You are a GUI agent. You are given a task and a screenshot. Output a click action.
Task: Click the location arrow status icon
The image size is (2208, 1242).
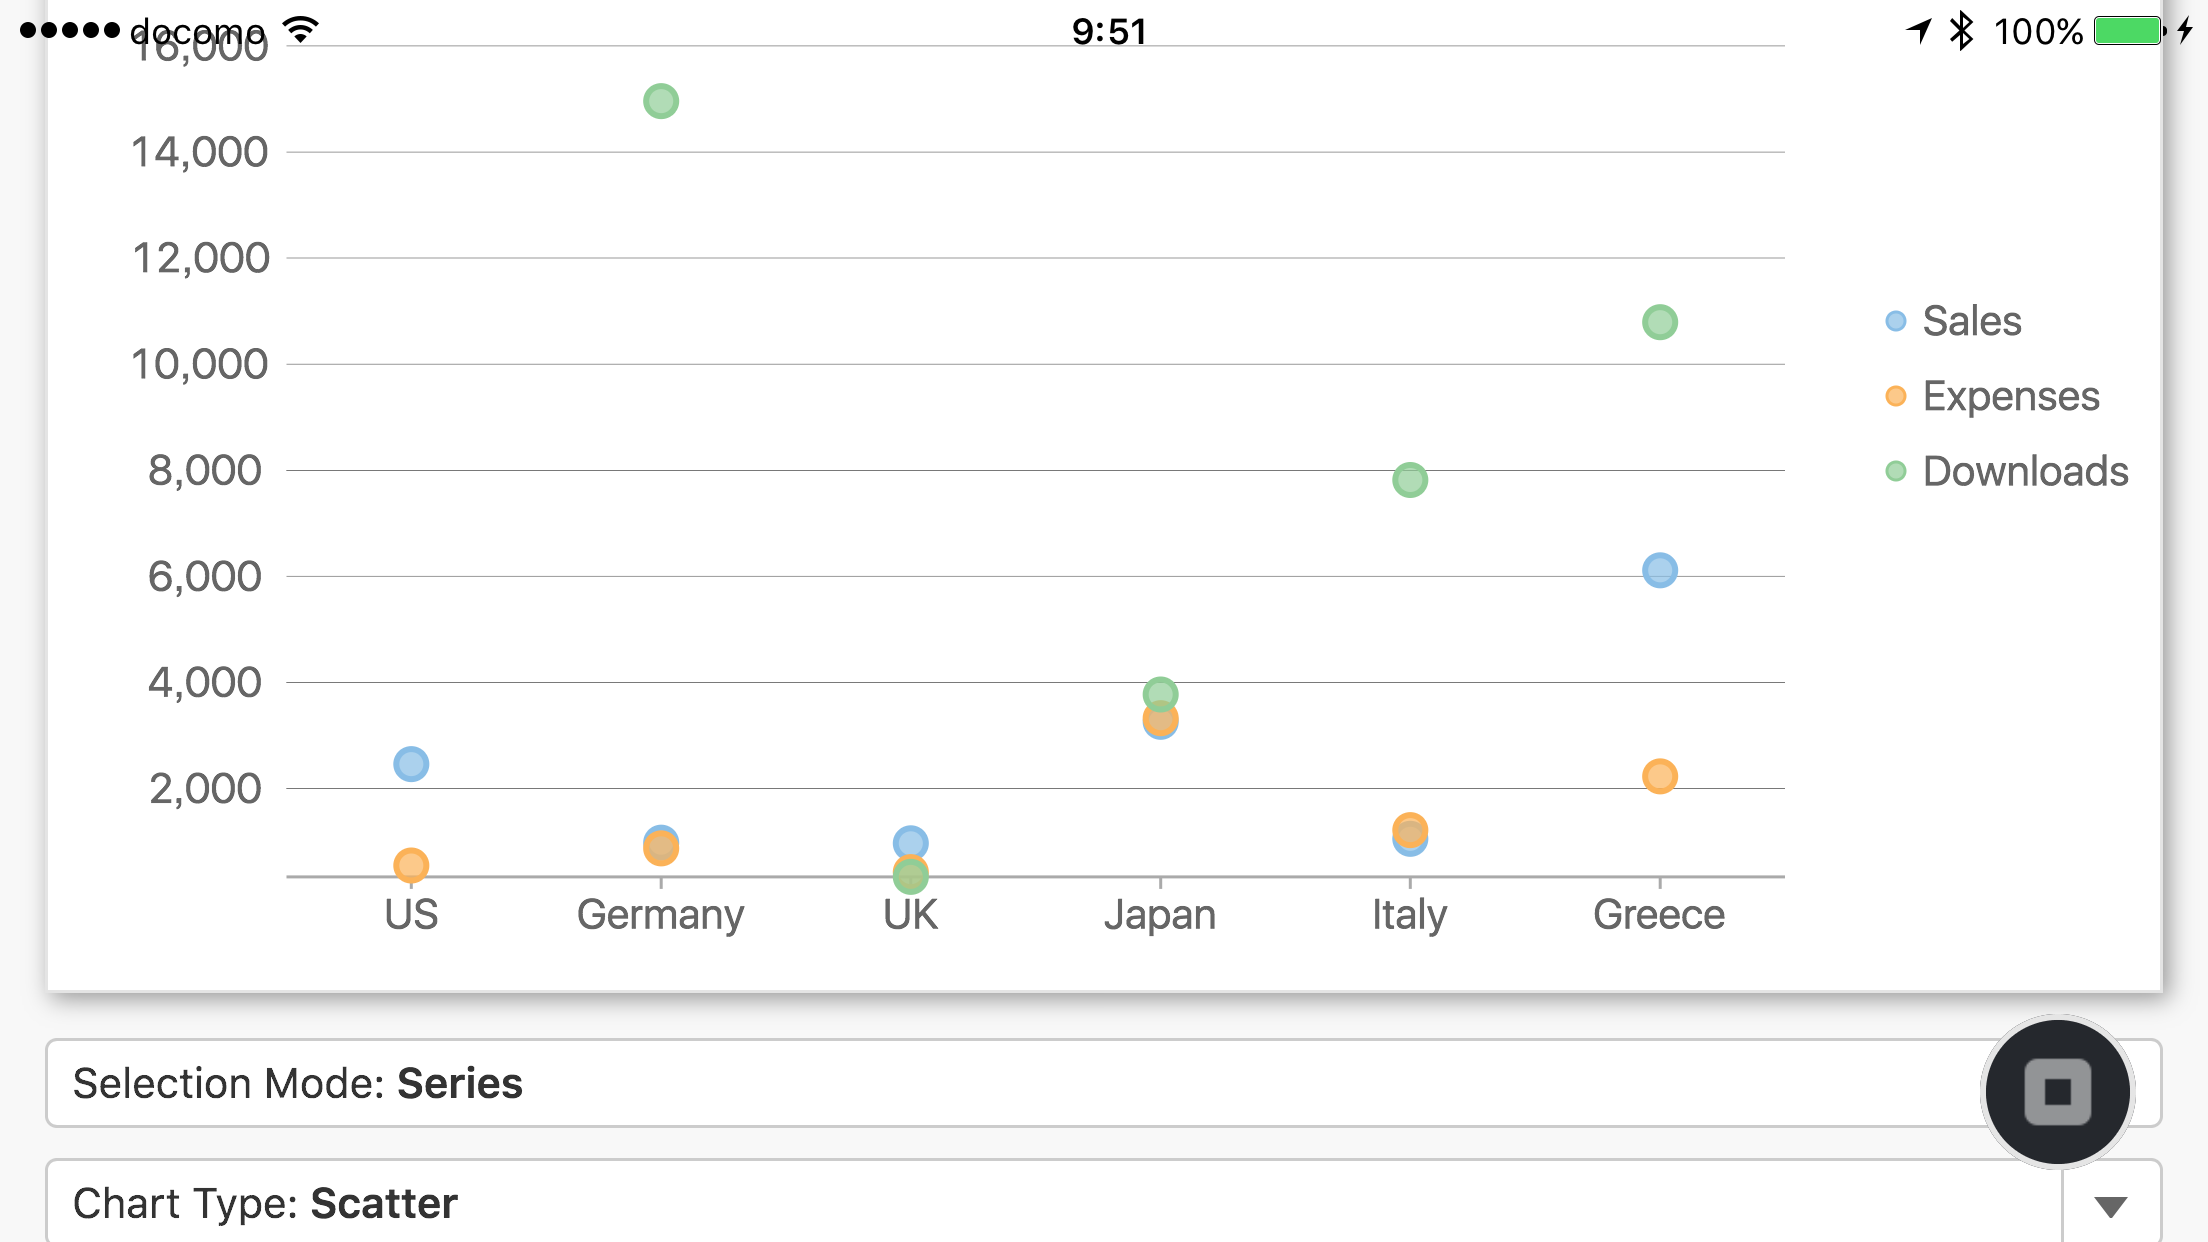point(1918,31)
